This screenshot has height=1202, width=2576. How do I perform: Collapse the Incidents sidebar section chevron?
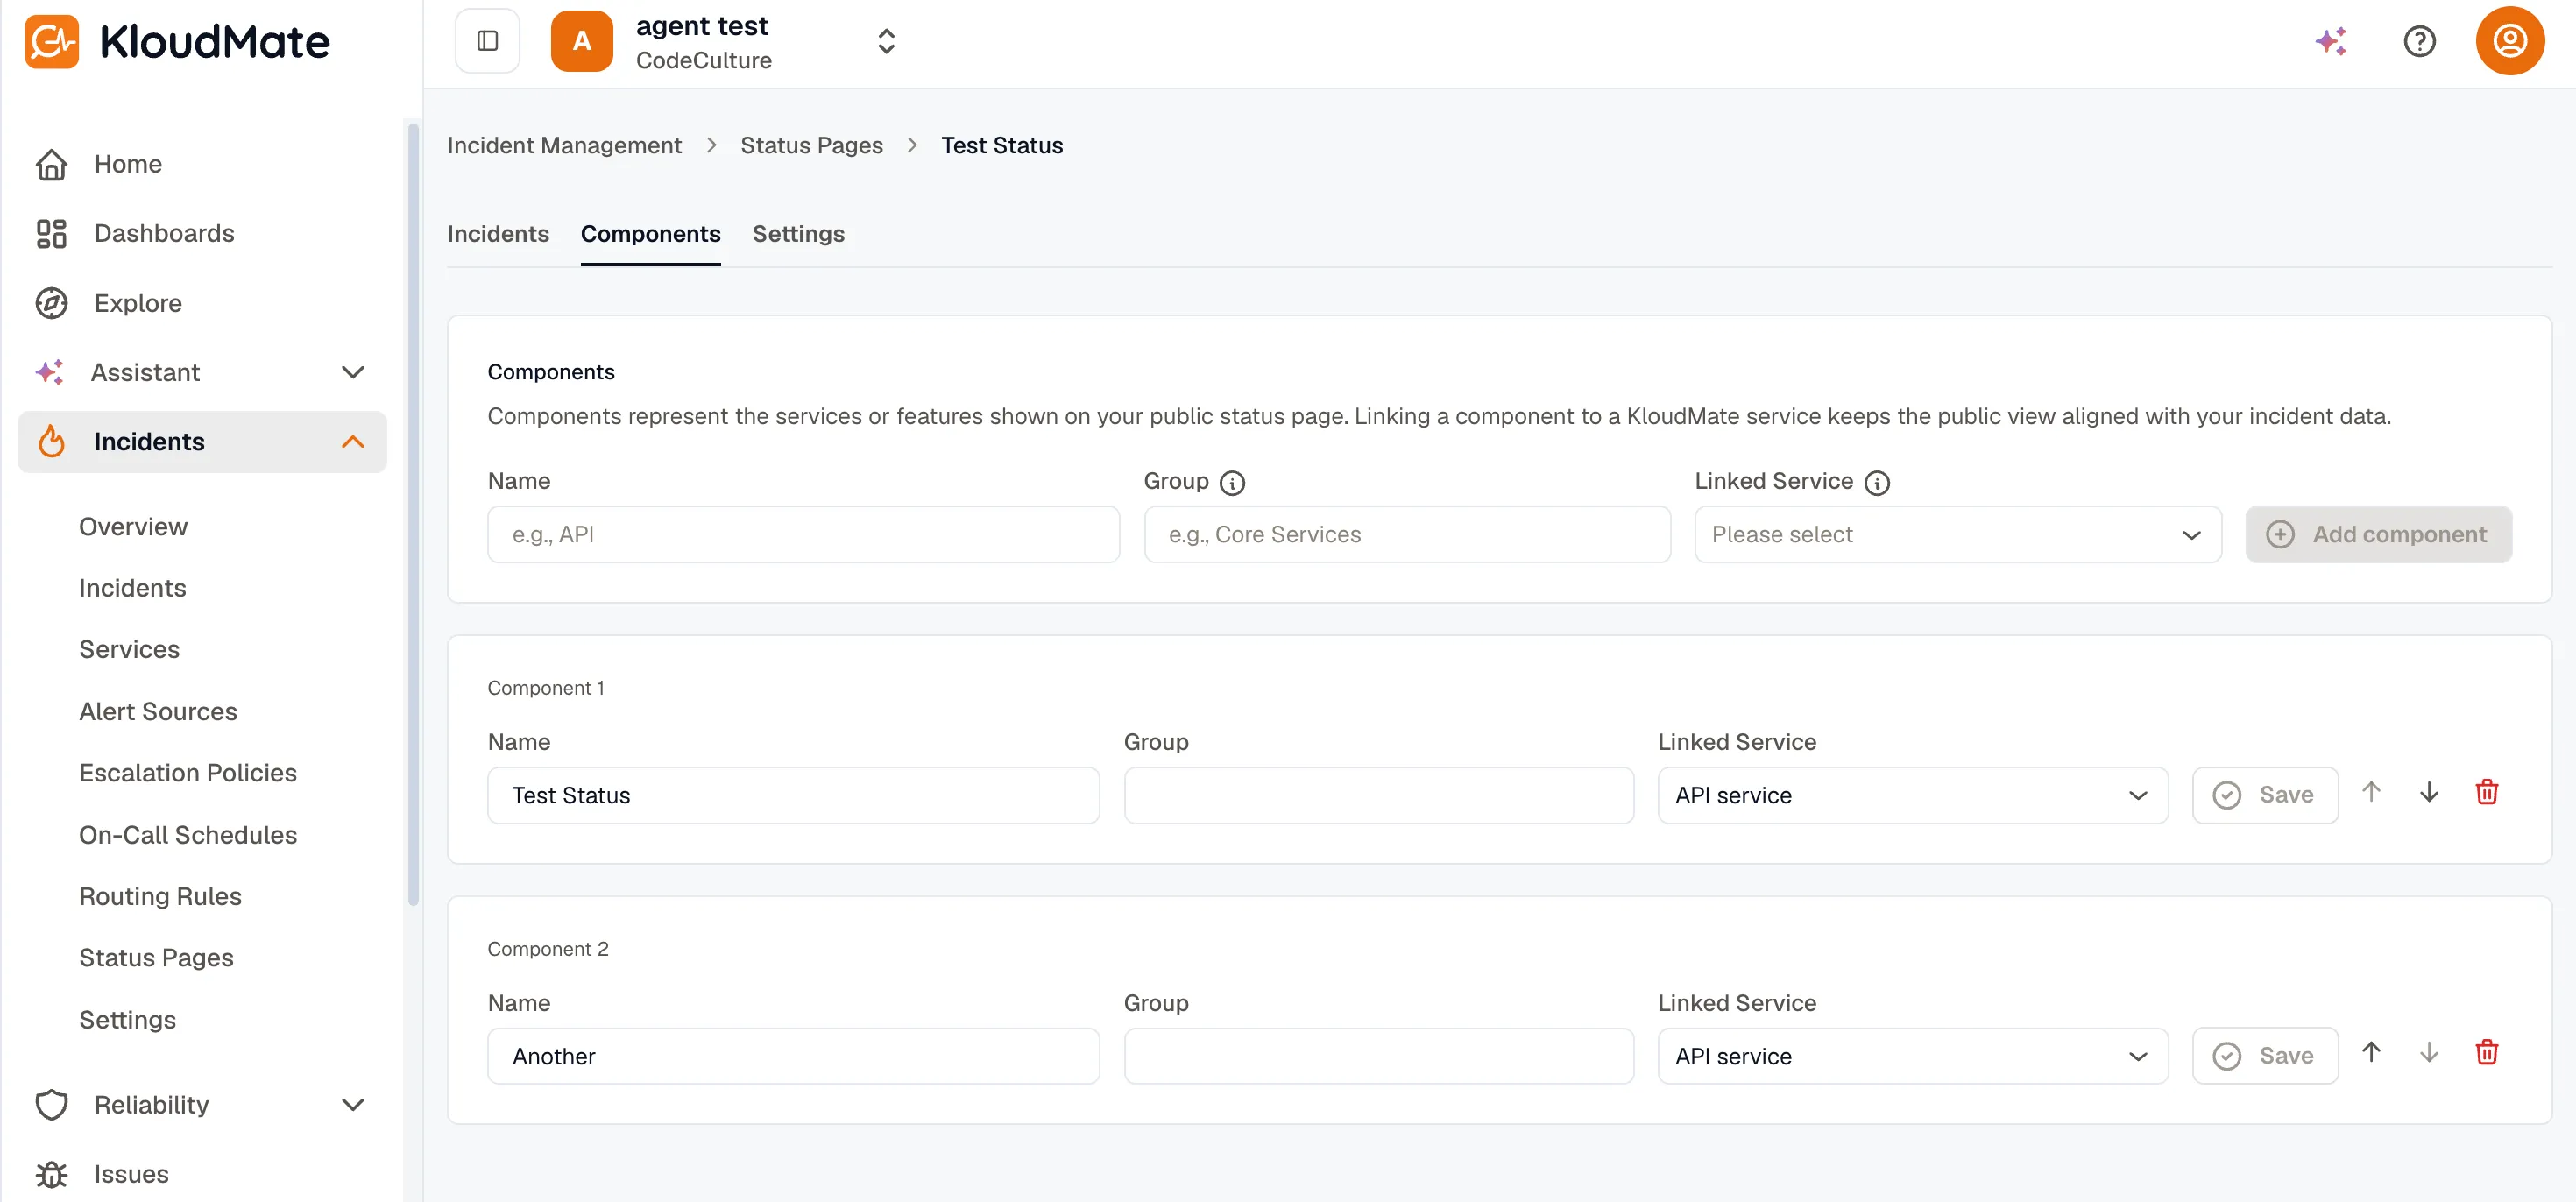pyautogui.click(x=353, y=441)
